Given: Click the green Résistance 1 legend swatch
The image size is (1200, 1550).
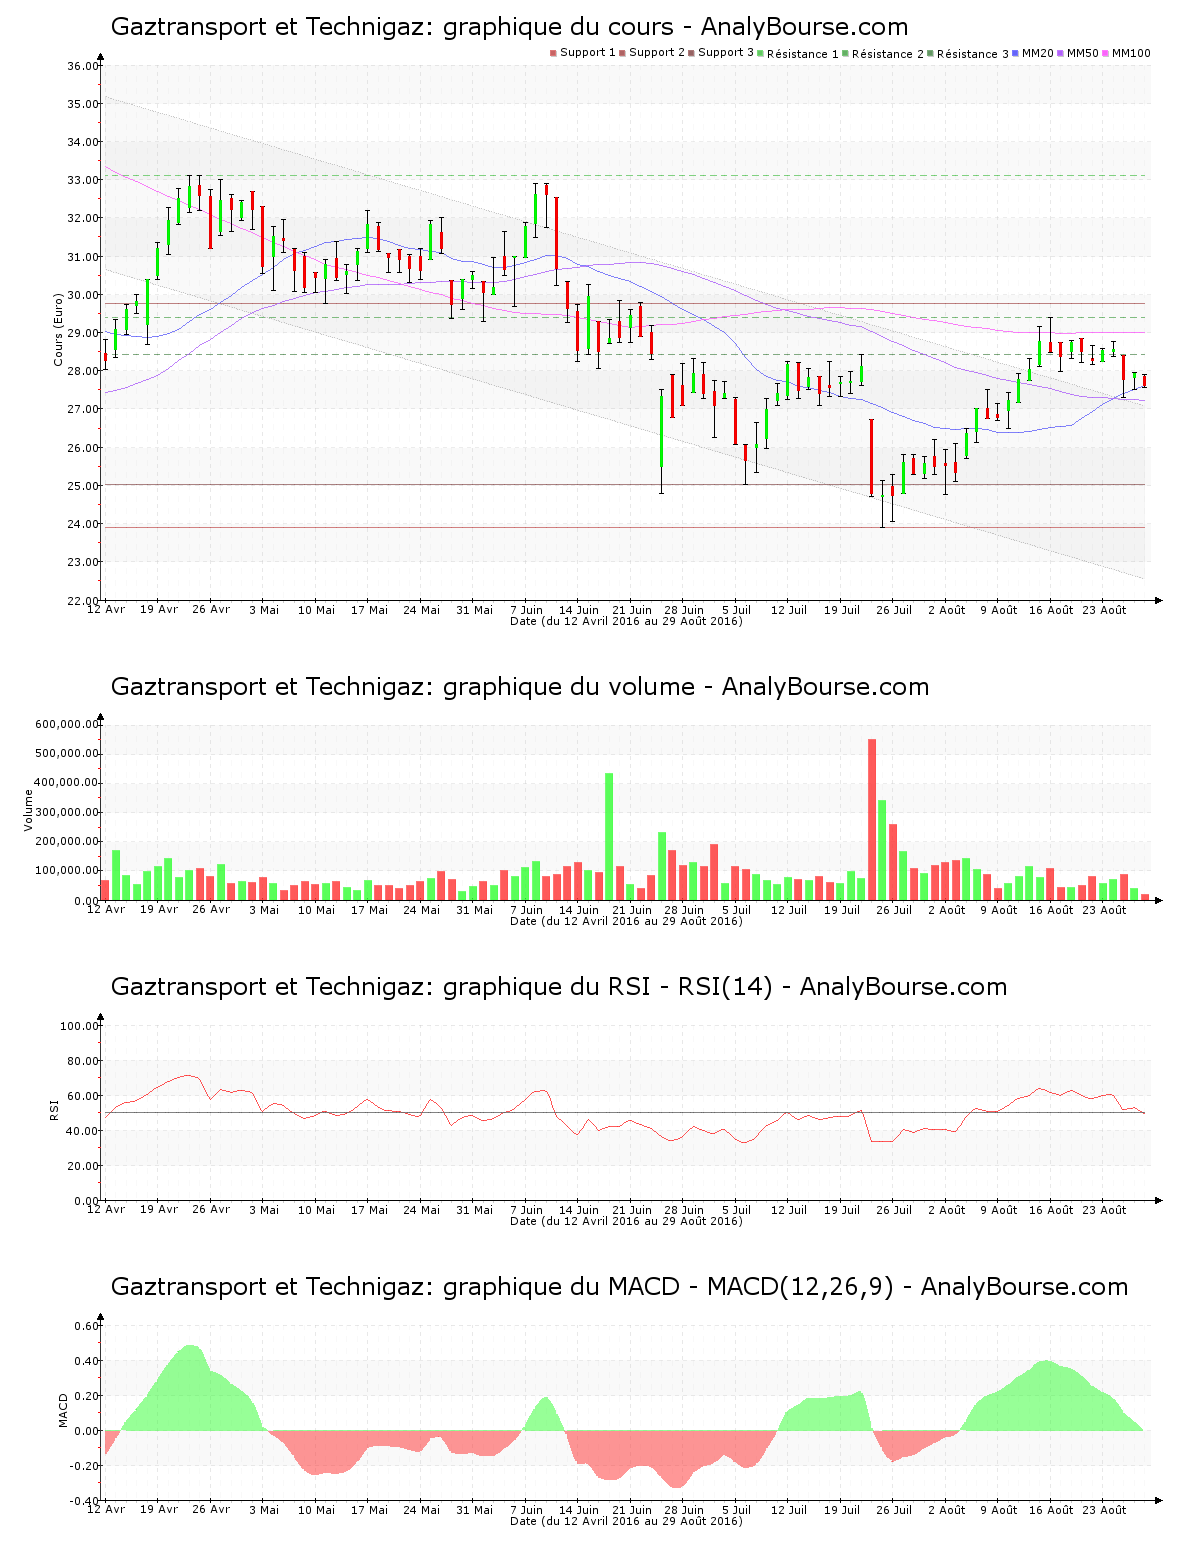Looking at the screenshot, I should pyautogui.click(x=762, y=53).
